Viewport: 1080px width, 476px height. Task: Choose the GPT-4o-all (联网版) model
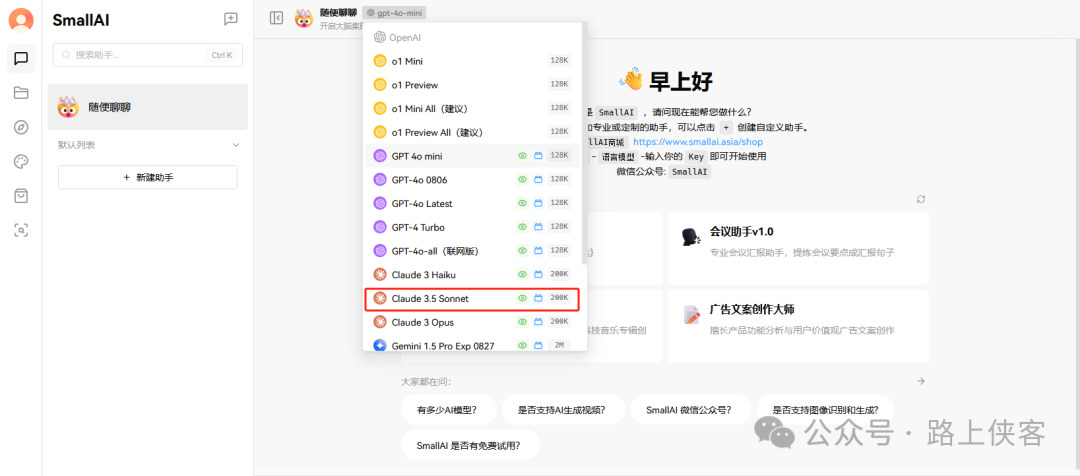coord(472,250)
